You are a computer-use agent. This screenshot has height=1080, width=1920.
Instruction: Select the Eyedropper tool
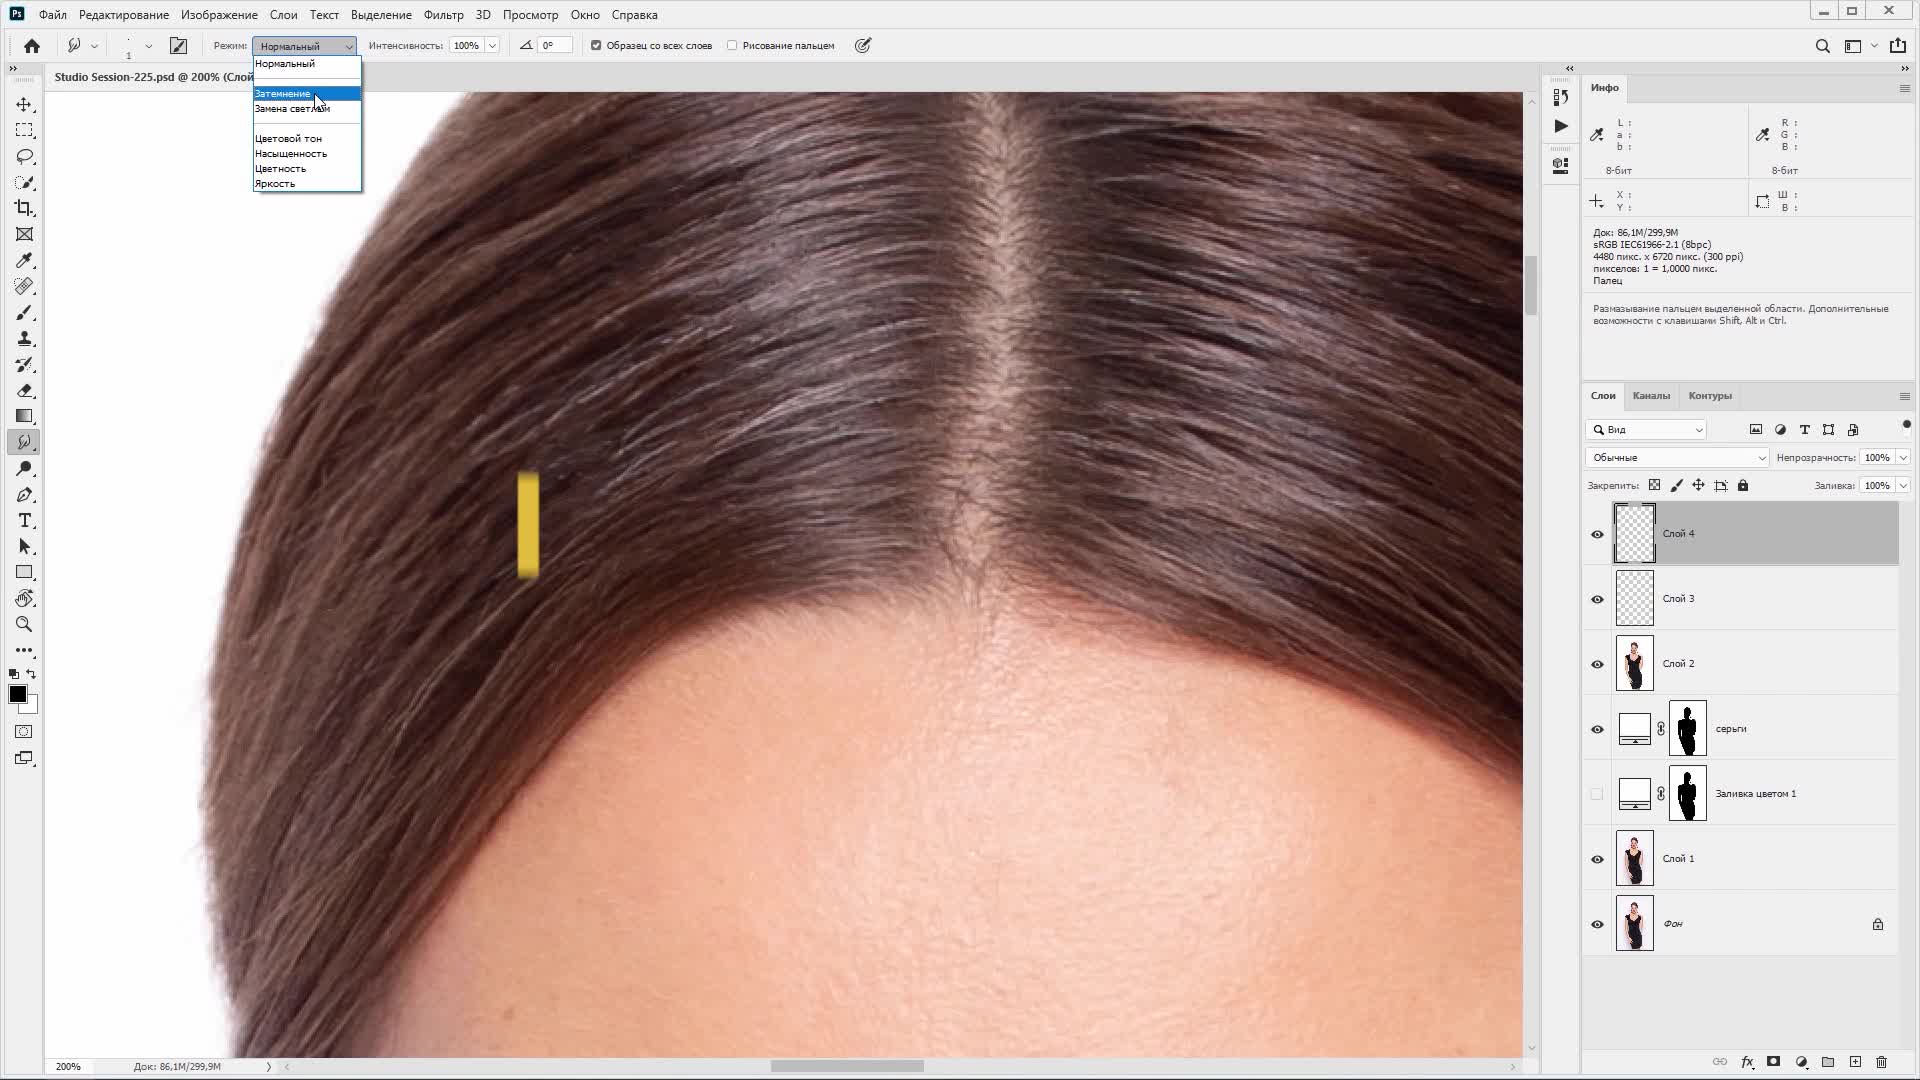(x=25, y=260)
